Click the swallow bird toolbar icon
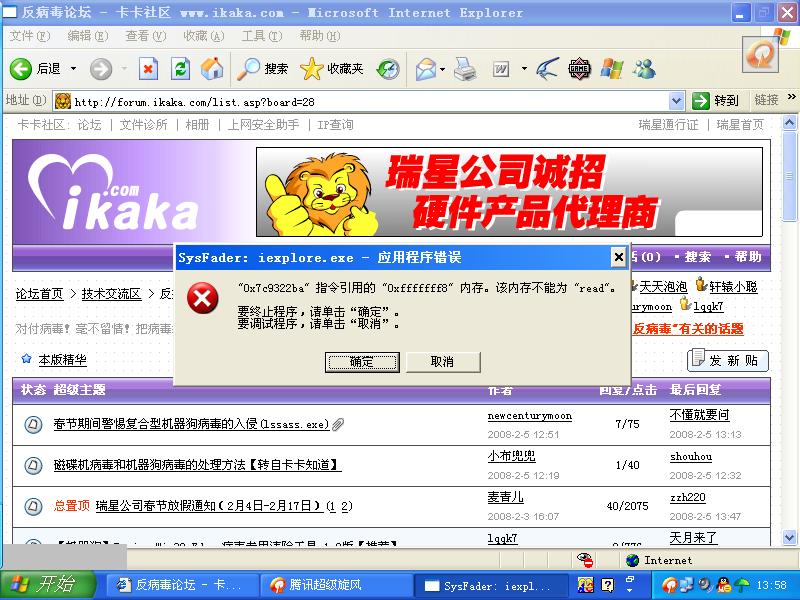800x600 pixels. point(547,68)
